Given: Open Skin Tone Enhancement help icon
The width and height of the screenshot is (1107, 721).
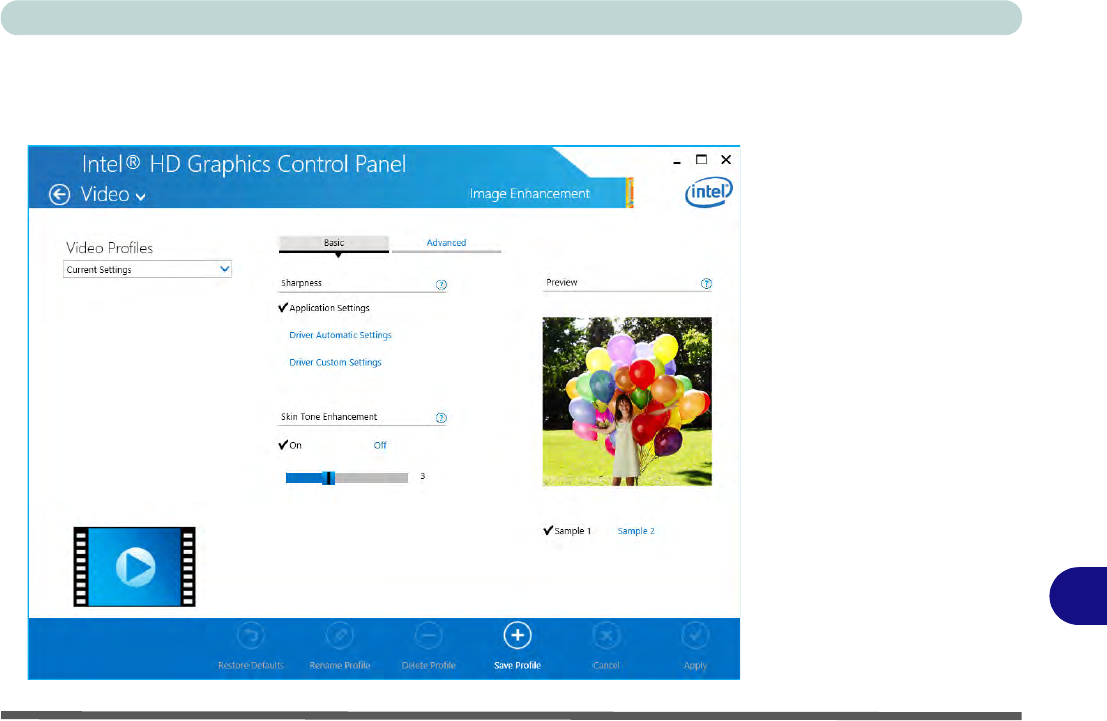Looking at the screenshot, I should 441,417.
